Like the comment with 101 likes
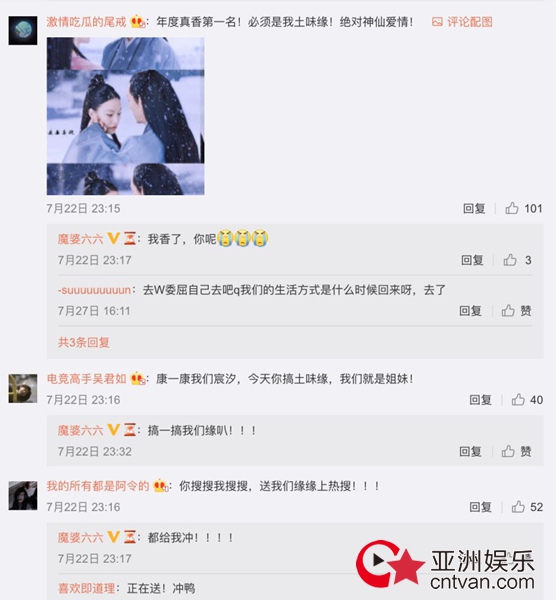The height and width of the screenshot is (600, 556). pos(512,209)
